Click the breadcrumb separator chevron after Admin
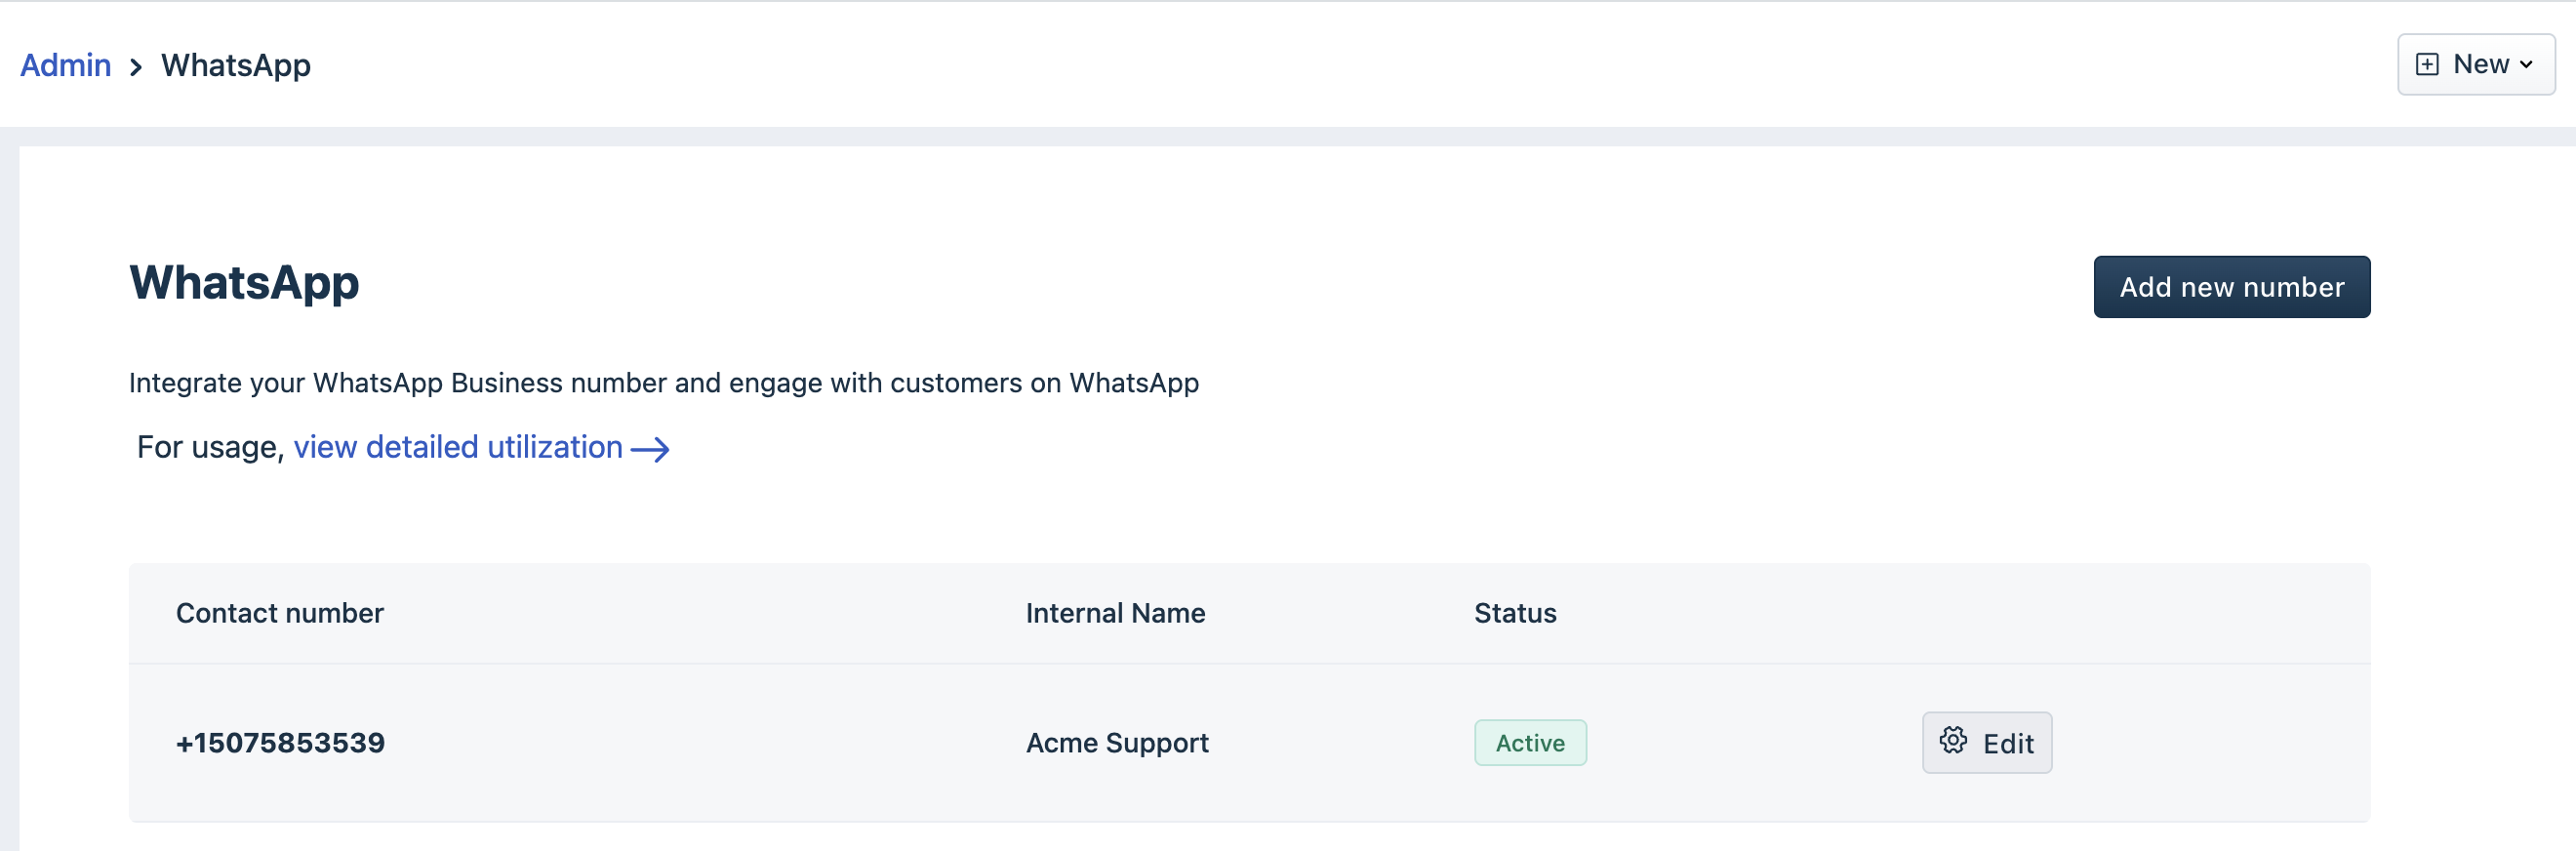Image resolution: width=2576 pixels, height=851 pixels. click(136, 67)
